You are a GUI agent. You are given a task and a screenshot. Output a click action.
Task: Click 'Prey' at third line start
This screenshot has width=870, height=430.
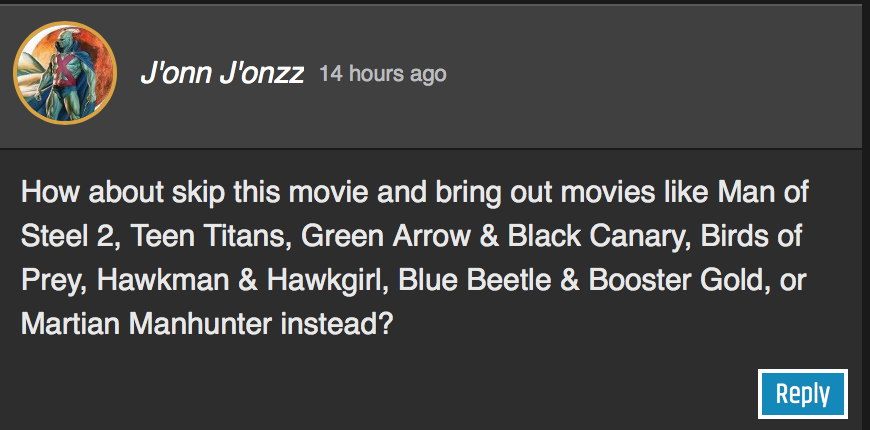click(x=52, y=282)
